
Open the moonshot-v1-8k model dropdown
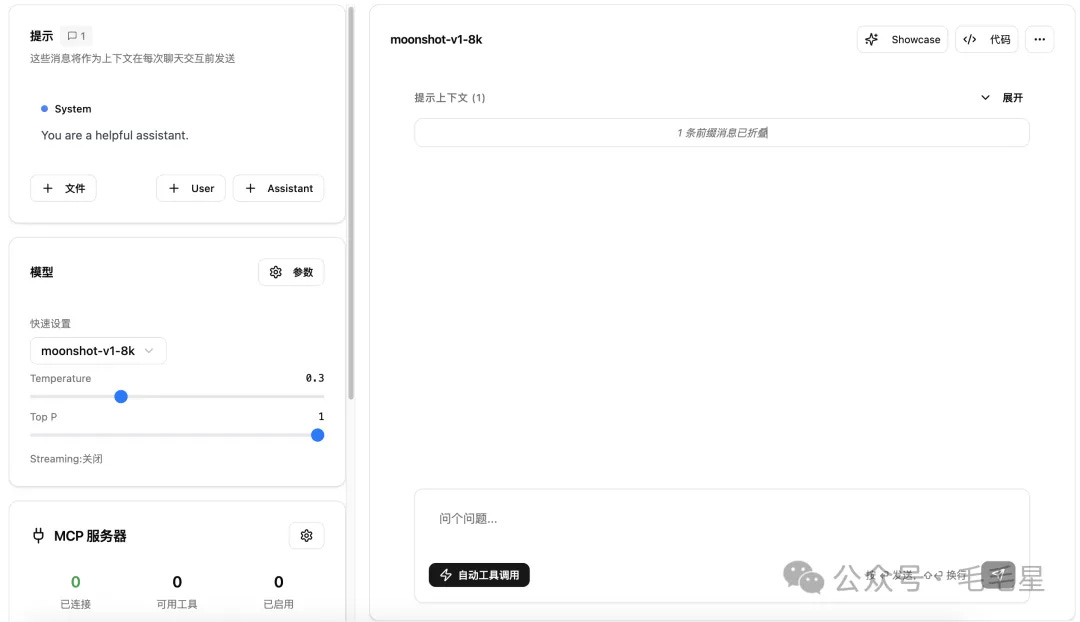[98, 351]
